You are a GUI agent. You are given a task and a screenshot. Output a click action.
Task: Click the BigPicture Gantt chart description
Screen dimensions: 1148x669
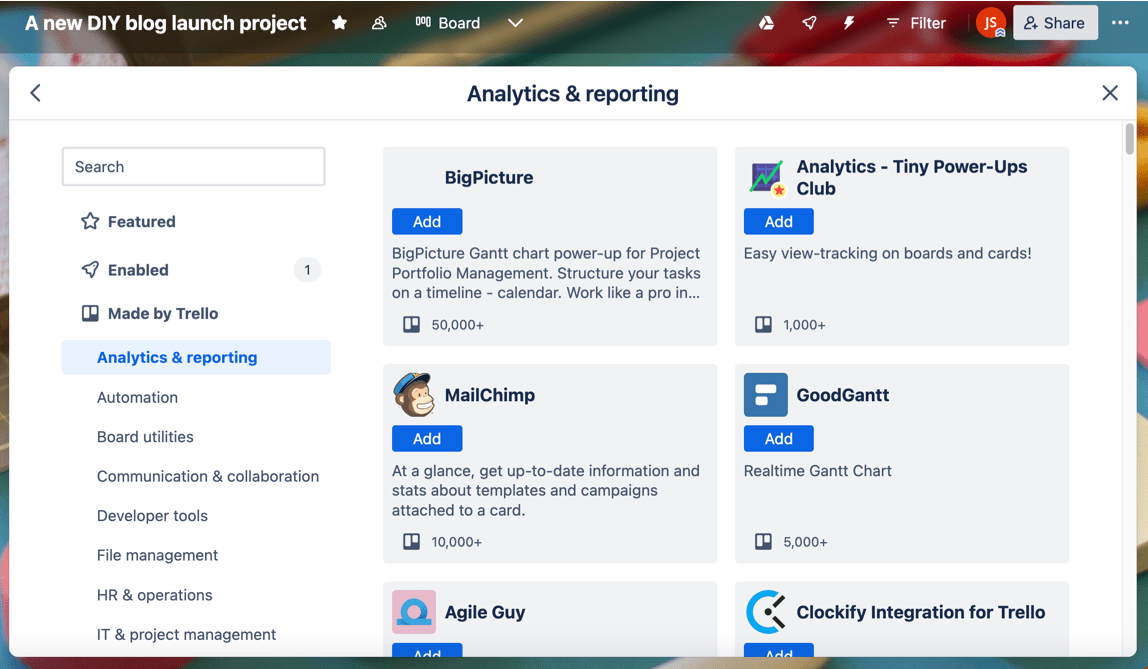point(546,273)
